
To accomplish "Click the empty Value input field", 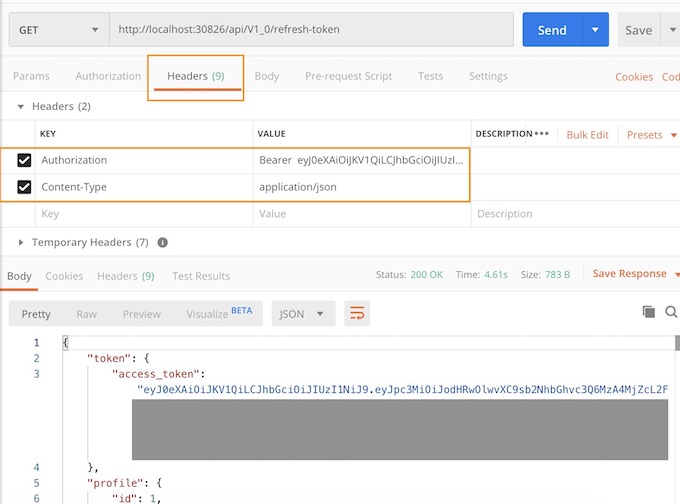I will [362, 214].
